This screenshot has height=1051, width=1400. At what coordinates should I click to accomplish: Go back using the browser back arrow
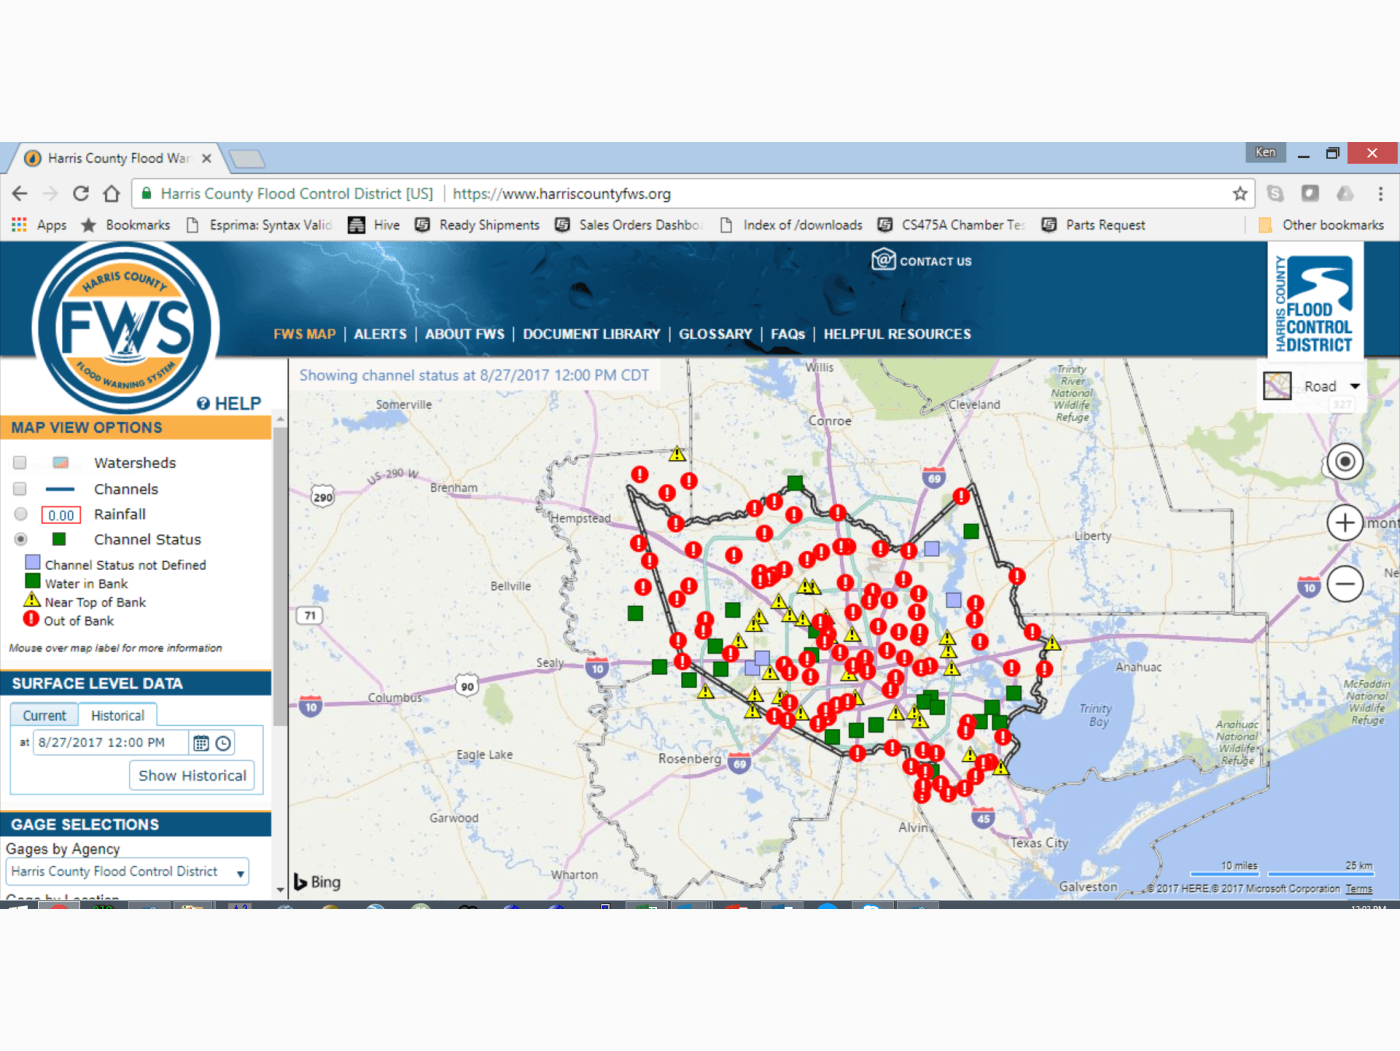point(20,193)
